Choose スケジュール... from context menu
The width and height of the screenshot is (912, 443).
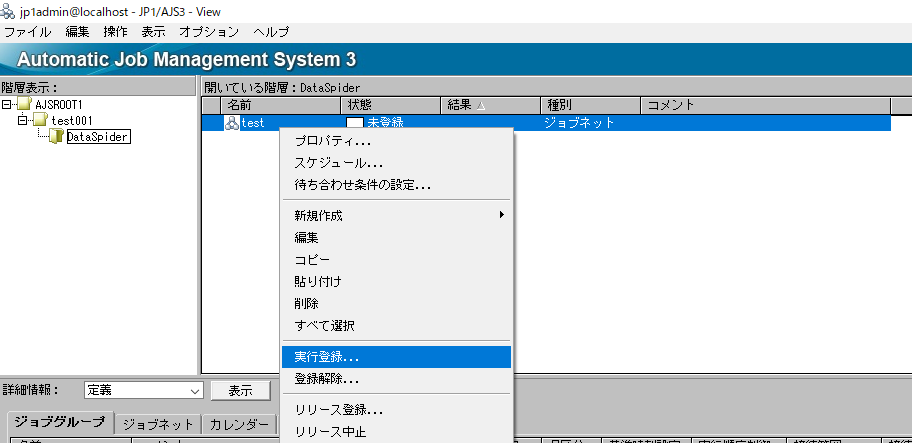[397, 163]
